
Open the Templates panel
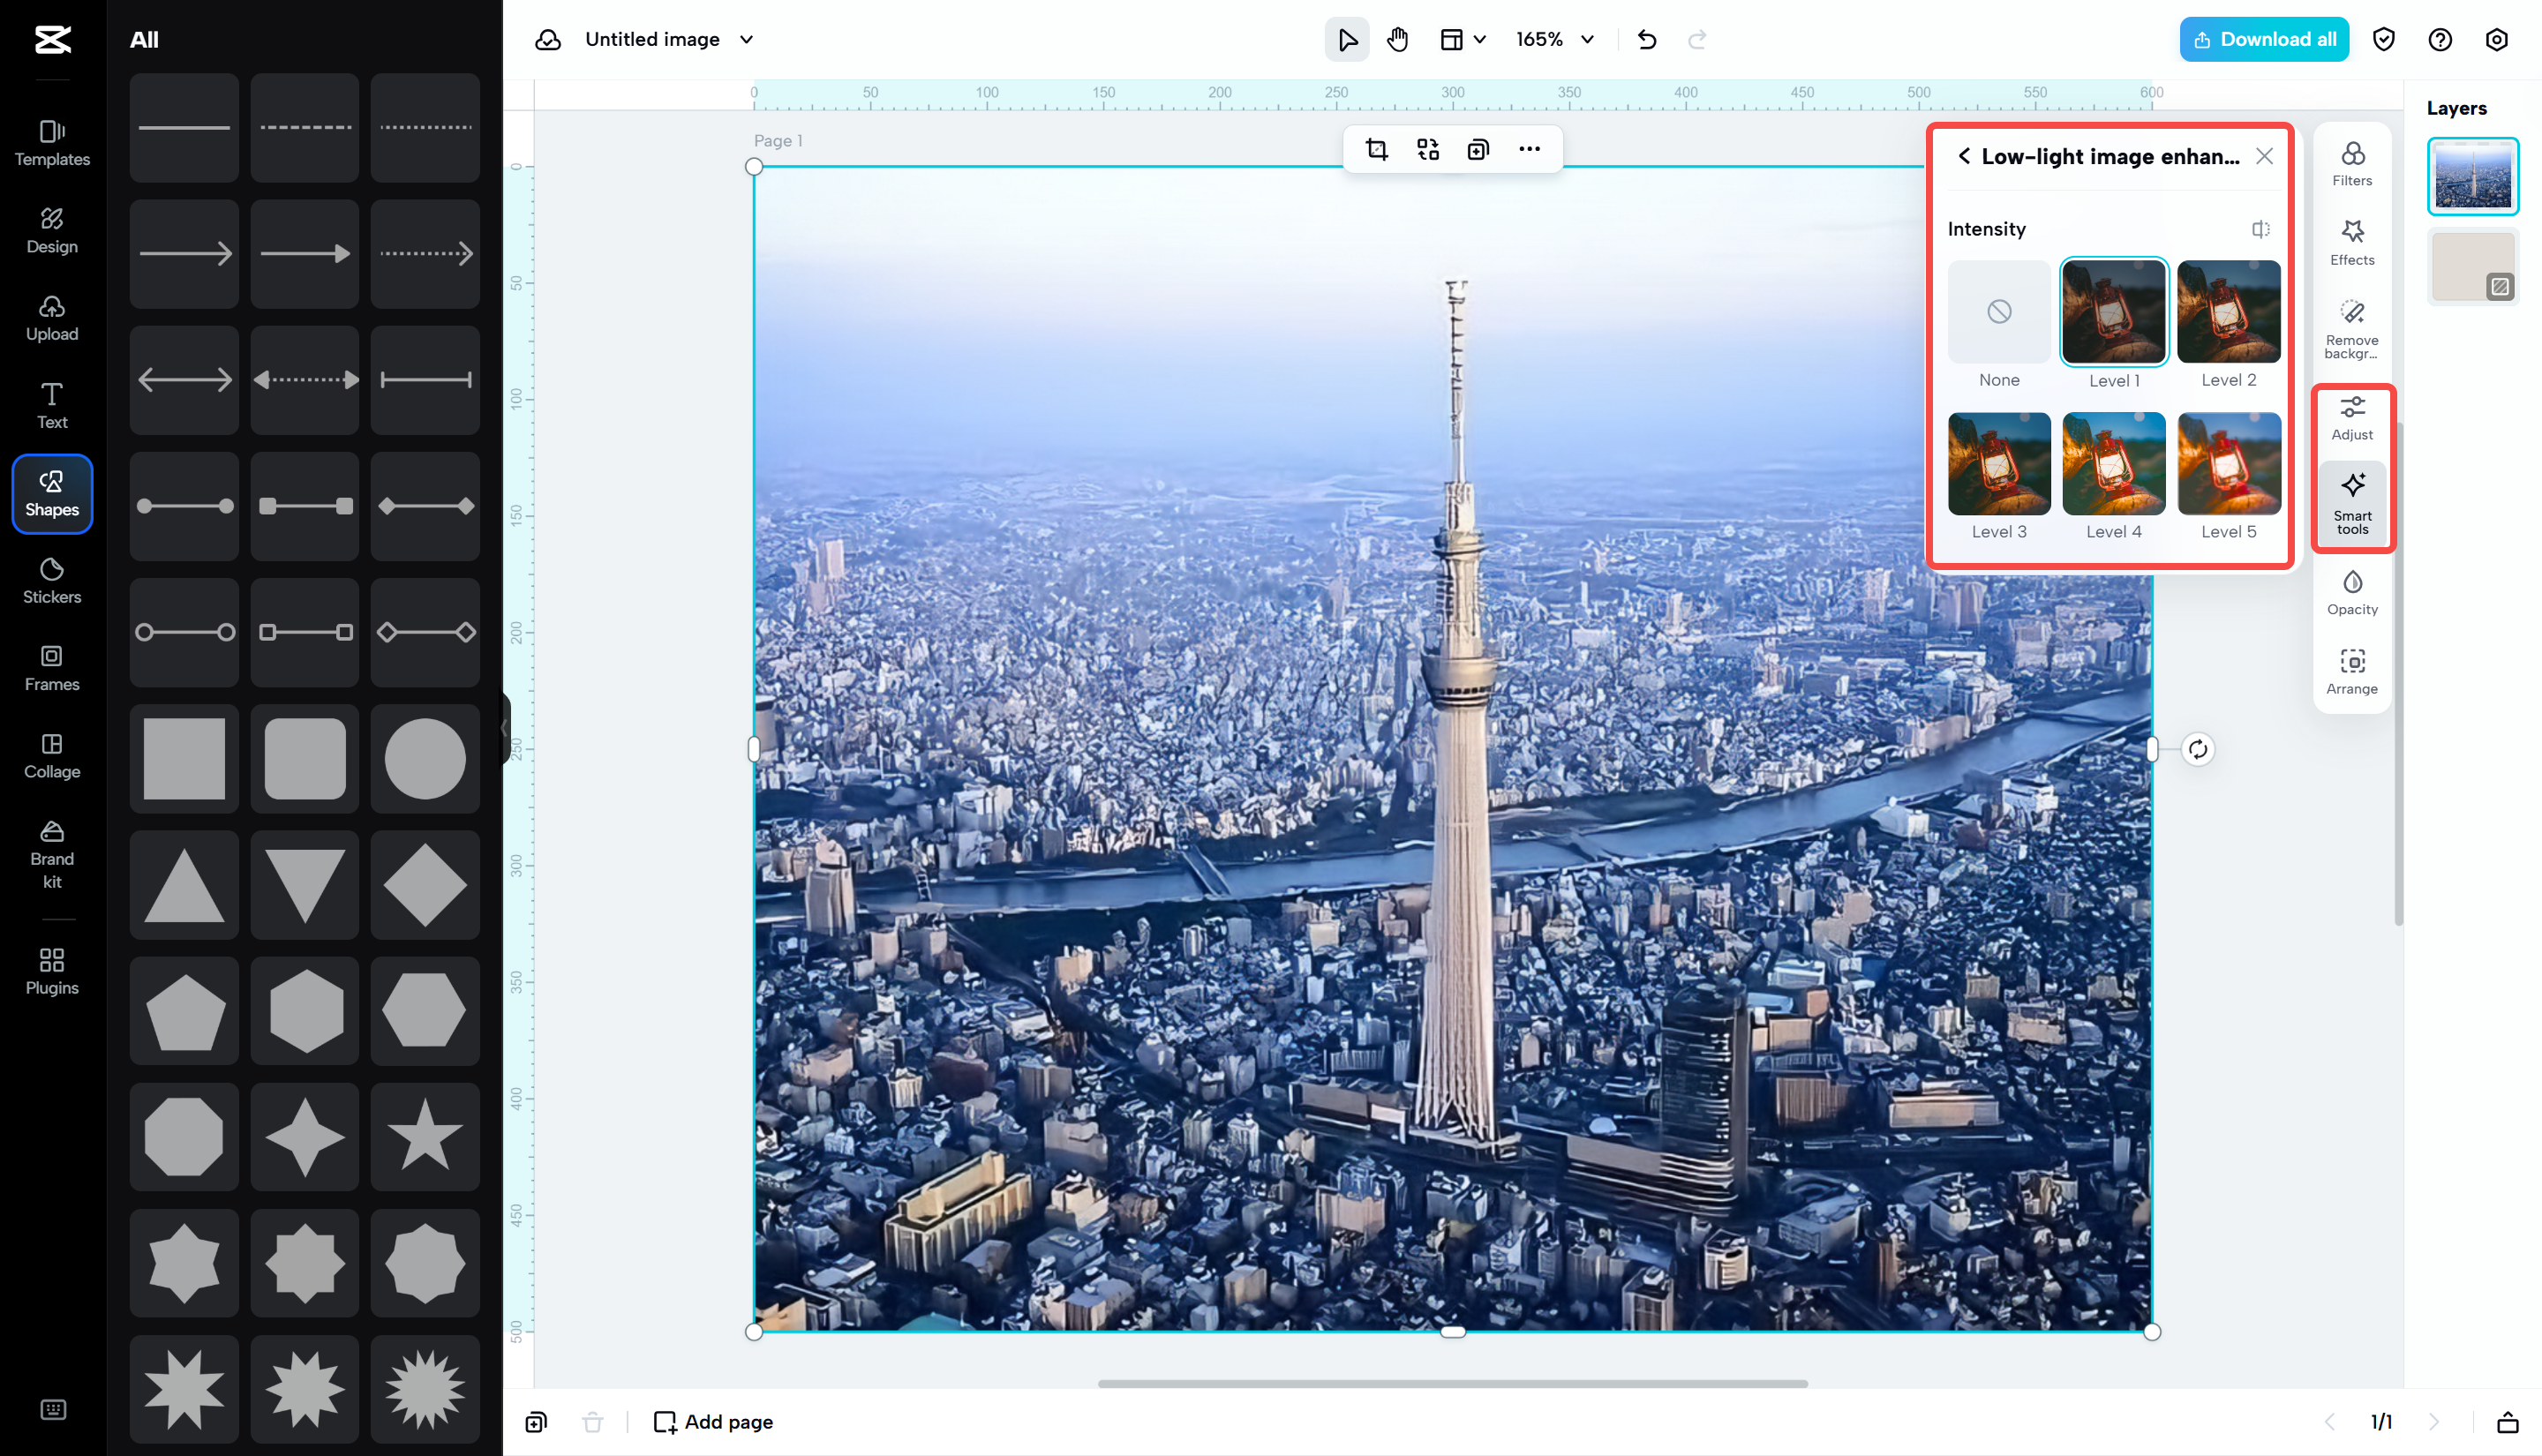[x=52, y=143]
